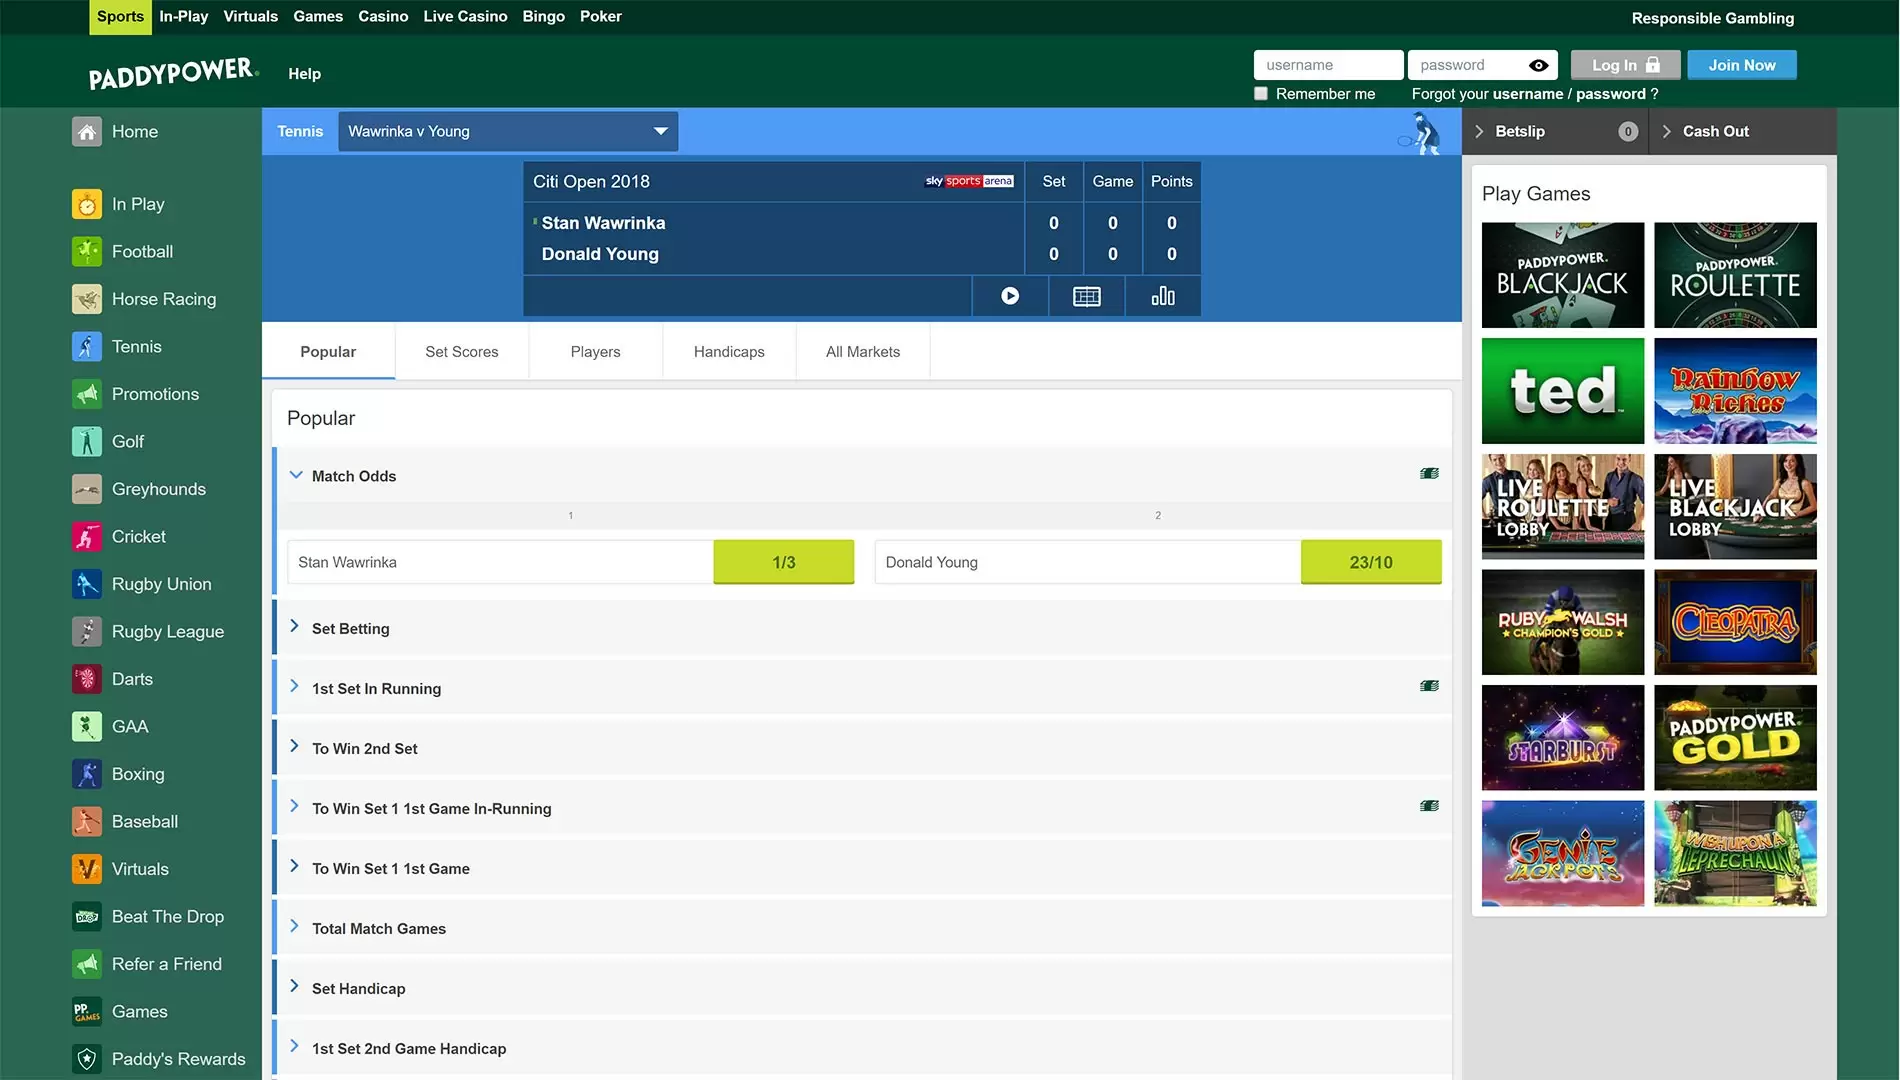Image resolution: width=1900 pixels, height=1080 pixels.
Task: Click the Home house icon in sidebar
Action: pos(87,132)
